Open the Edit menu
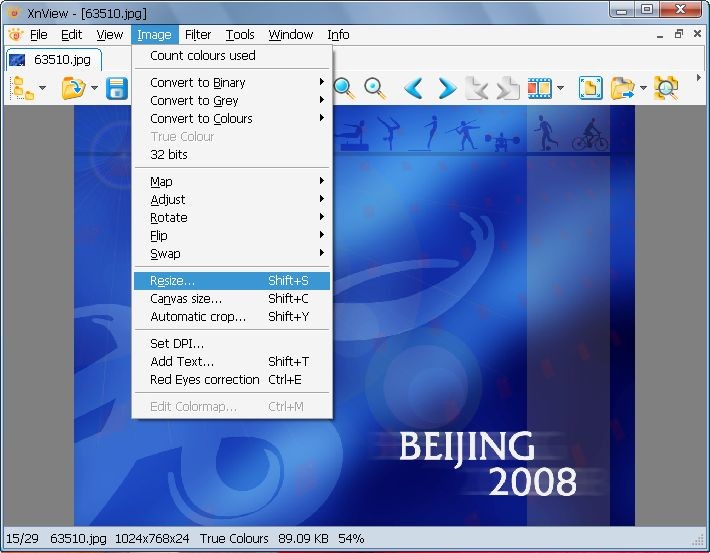 point(72,34)
